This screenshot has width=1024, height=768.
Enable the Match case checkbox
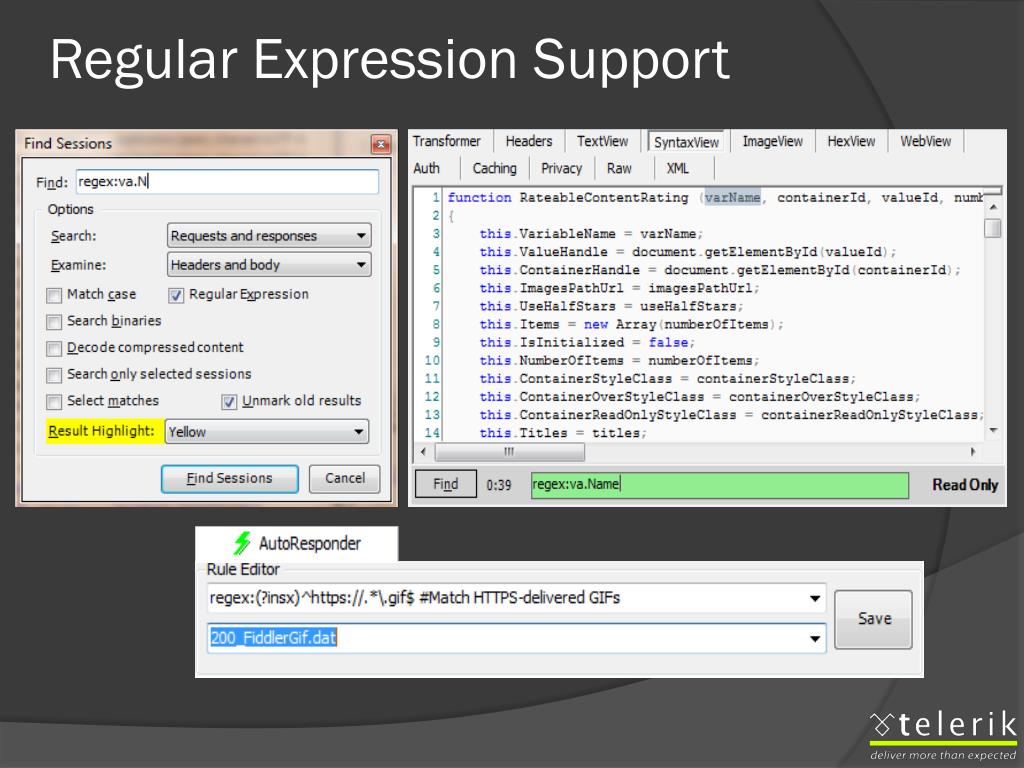pyautogui.click(x=54, y=295)
